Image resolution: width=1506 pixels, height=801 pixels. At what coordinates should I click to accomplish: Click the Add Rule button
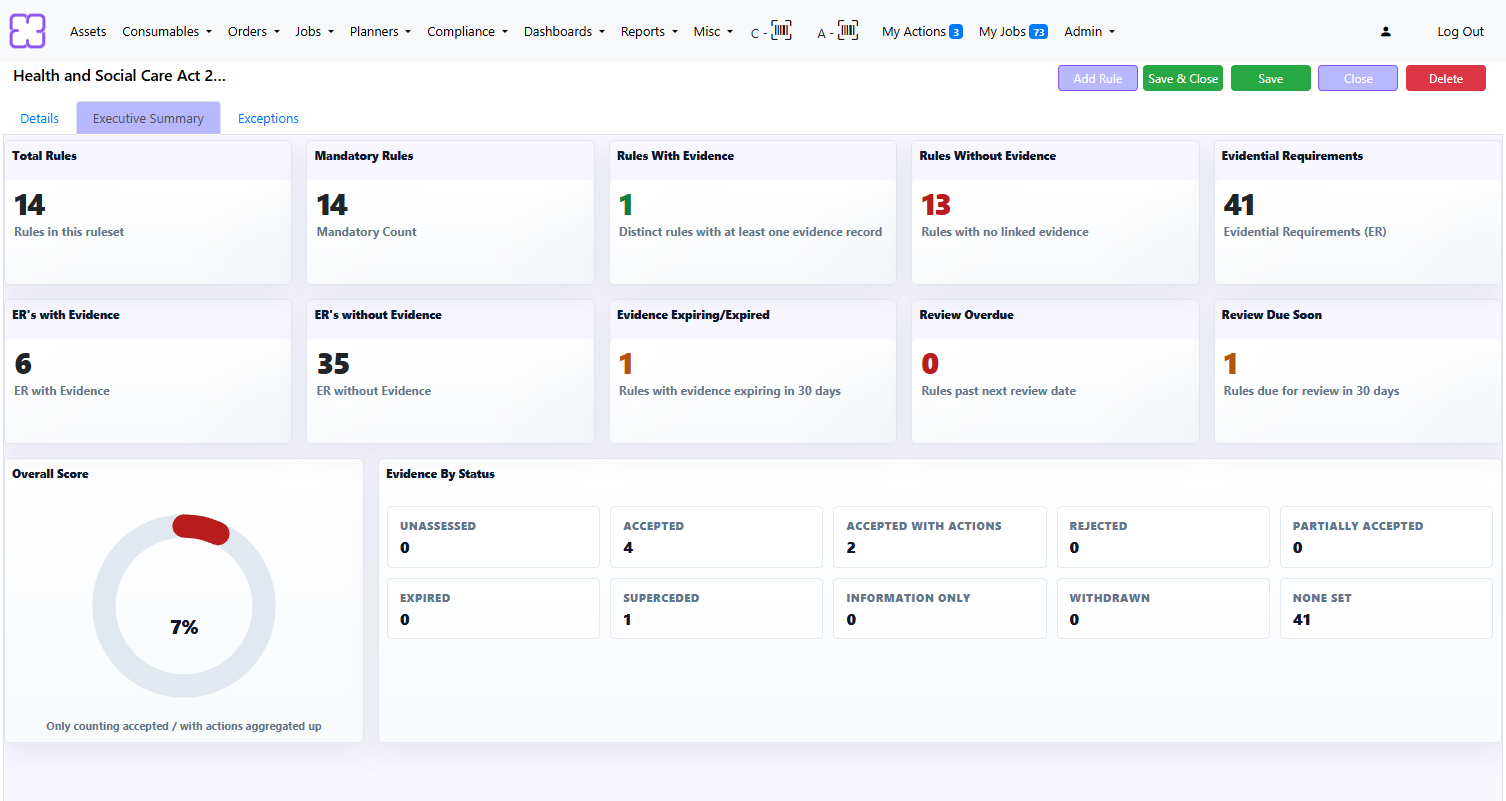click(x=1098, y=79)
